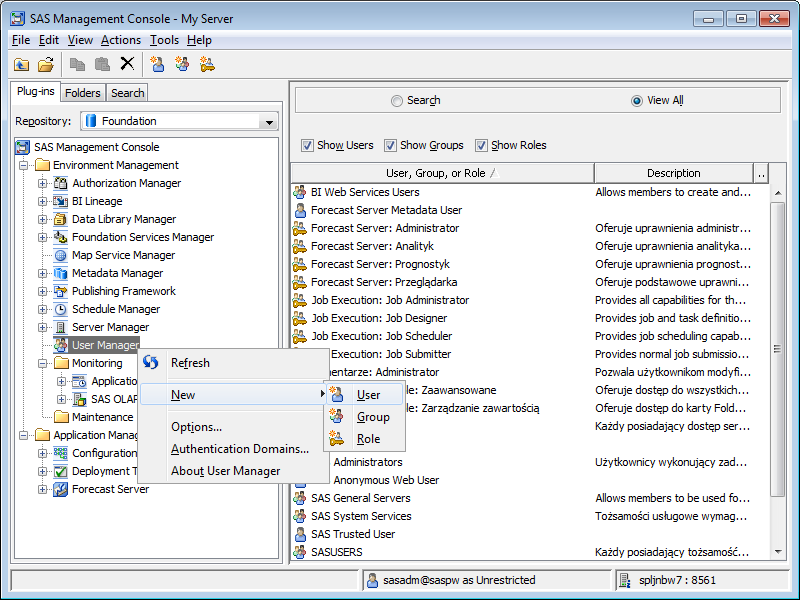The height and width of the screenshot is (600, 800).
Task: Click the up one level folder toolbar icon
Action: (x=21, y=64)
